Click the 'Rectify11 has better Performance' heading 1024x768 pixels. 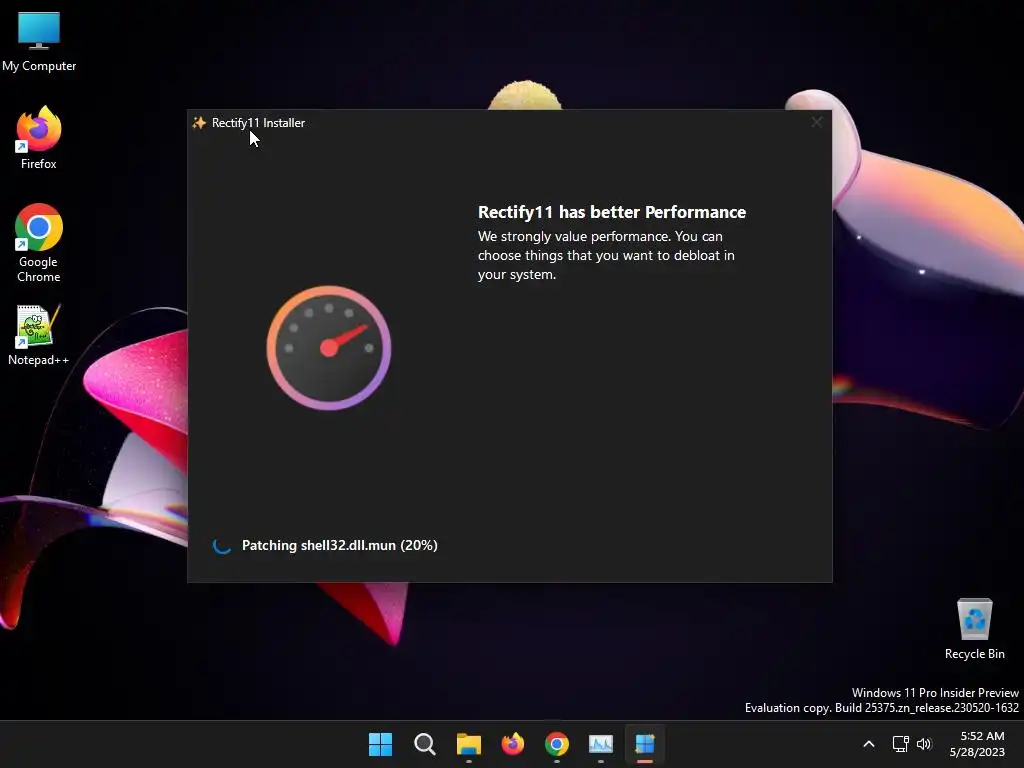pos(611,212)
